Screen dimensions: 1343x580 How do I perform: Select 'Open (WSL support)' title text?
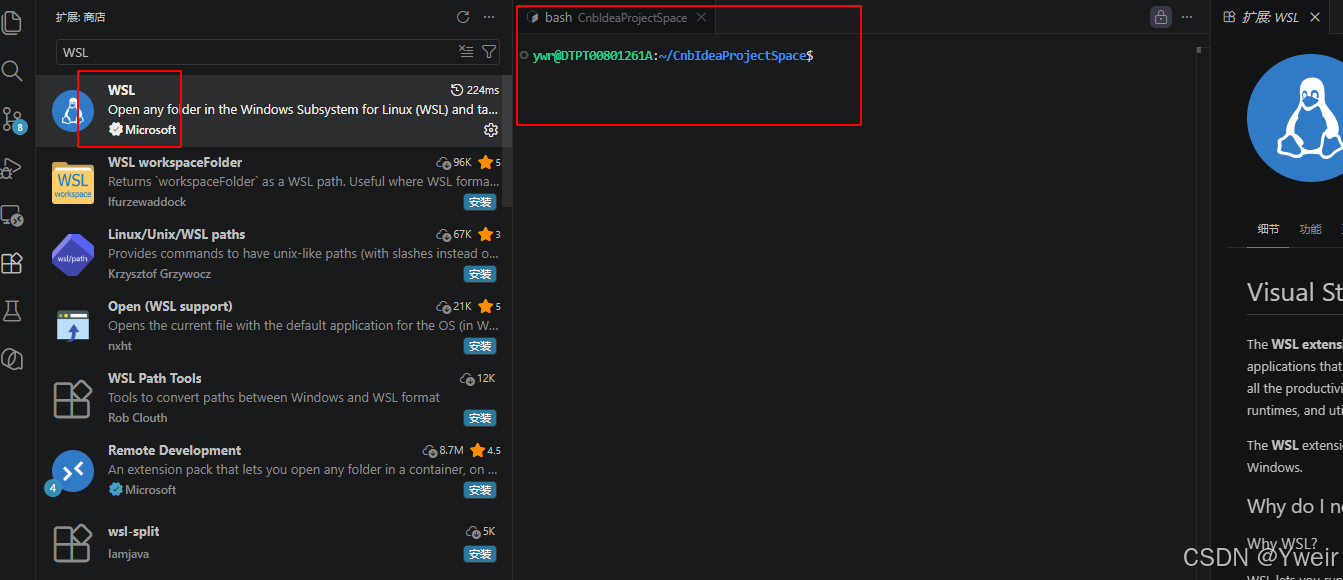[170, 306]
